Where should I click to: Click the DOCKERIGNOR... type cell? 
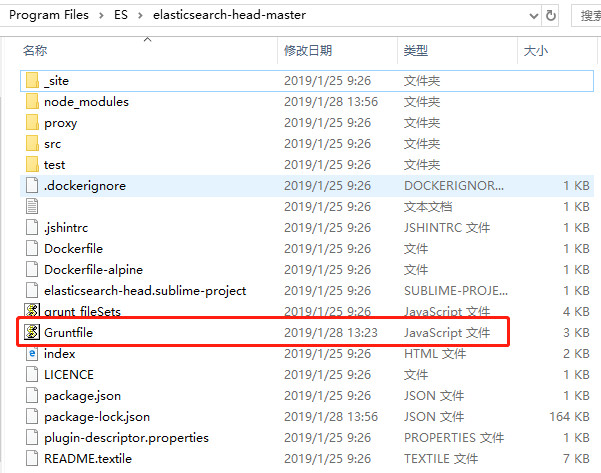pyautogui.click(x=454, y=186)
